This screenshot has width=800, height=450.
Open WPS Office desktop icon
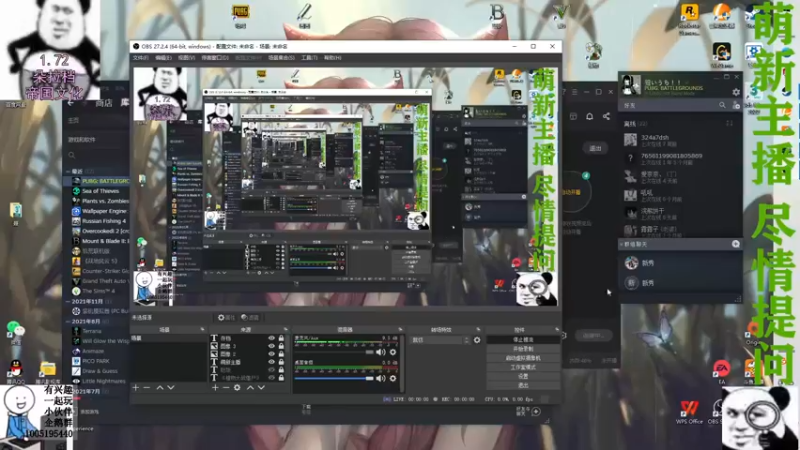click(x=689, y=411)
